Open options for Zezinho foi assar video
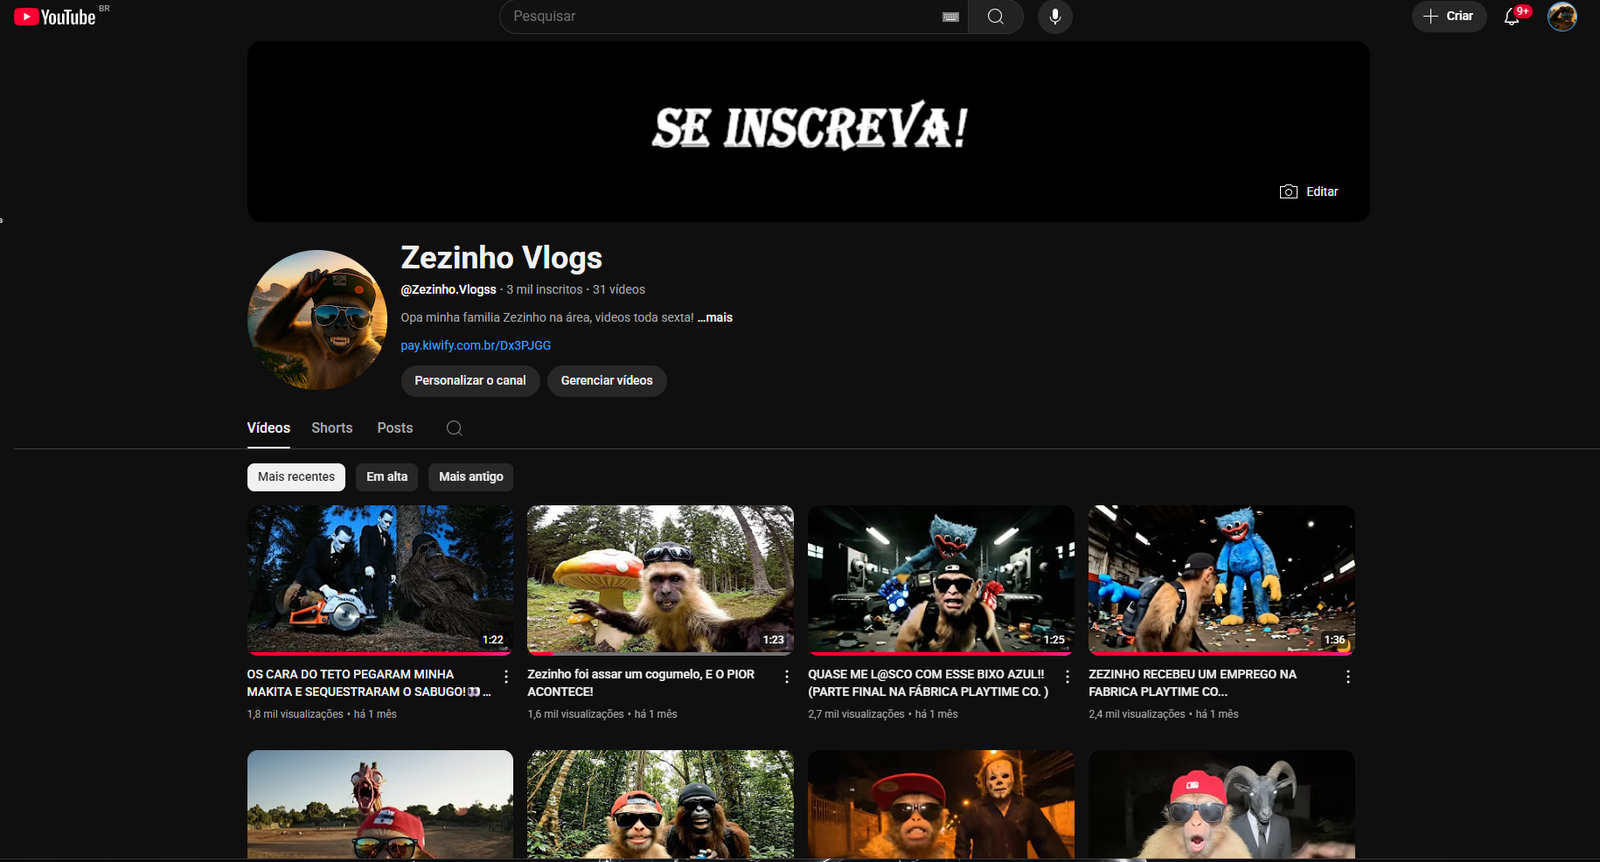Screen dimensions: 1600x862 tap(787, 677)
